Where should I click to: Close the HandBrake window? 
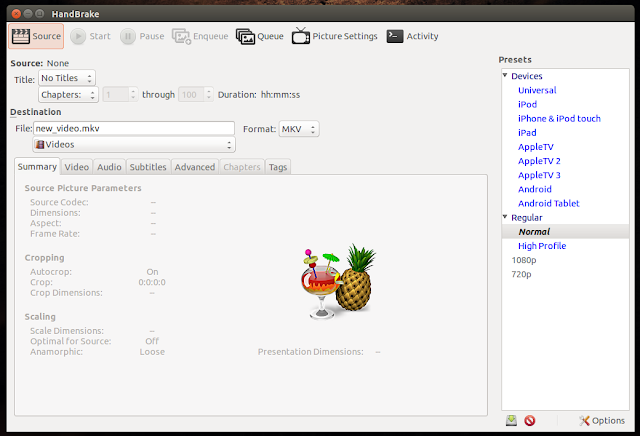click(x=16, y=14)
